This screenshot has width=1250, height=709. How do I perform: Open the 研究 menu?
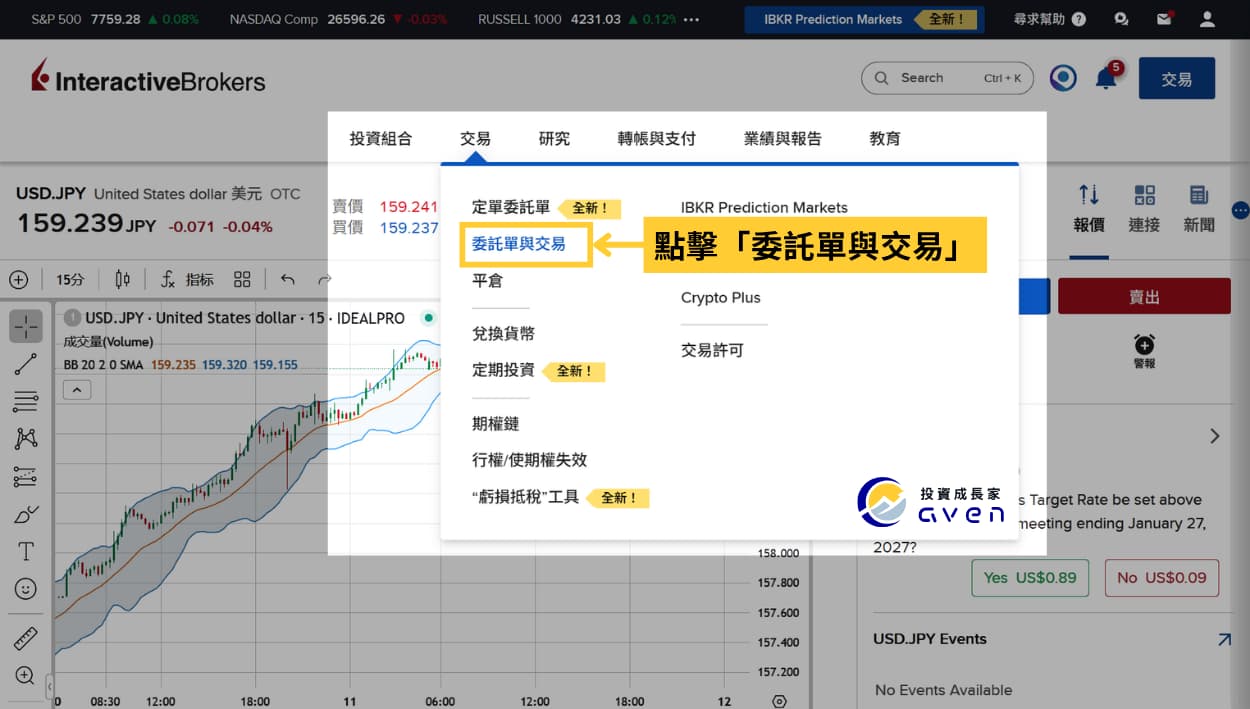(x=554, y=139)
